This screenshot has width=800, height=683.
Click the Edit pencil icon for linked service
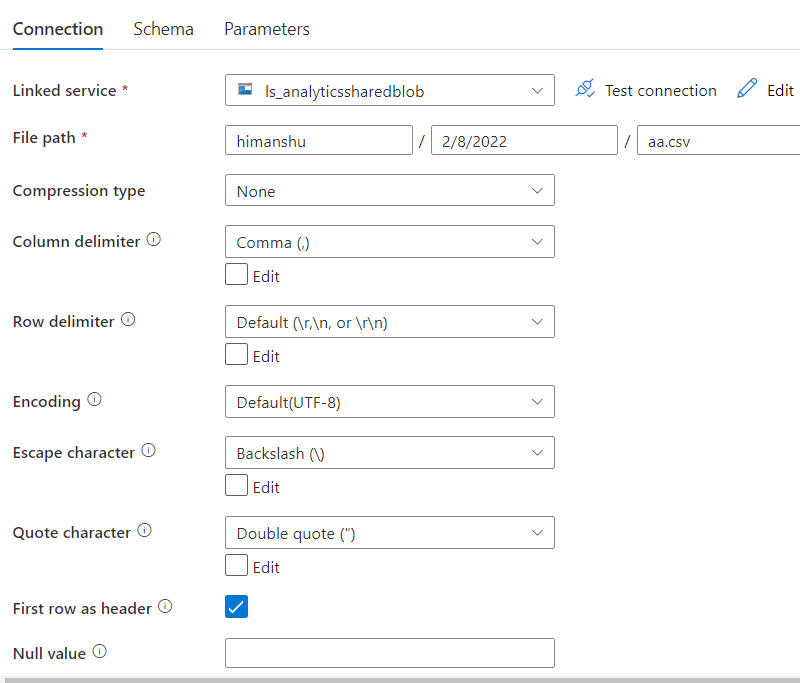pos(747,89)
